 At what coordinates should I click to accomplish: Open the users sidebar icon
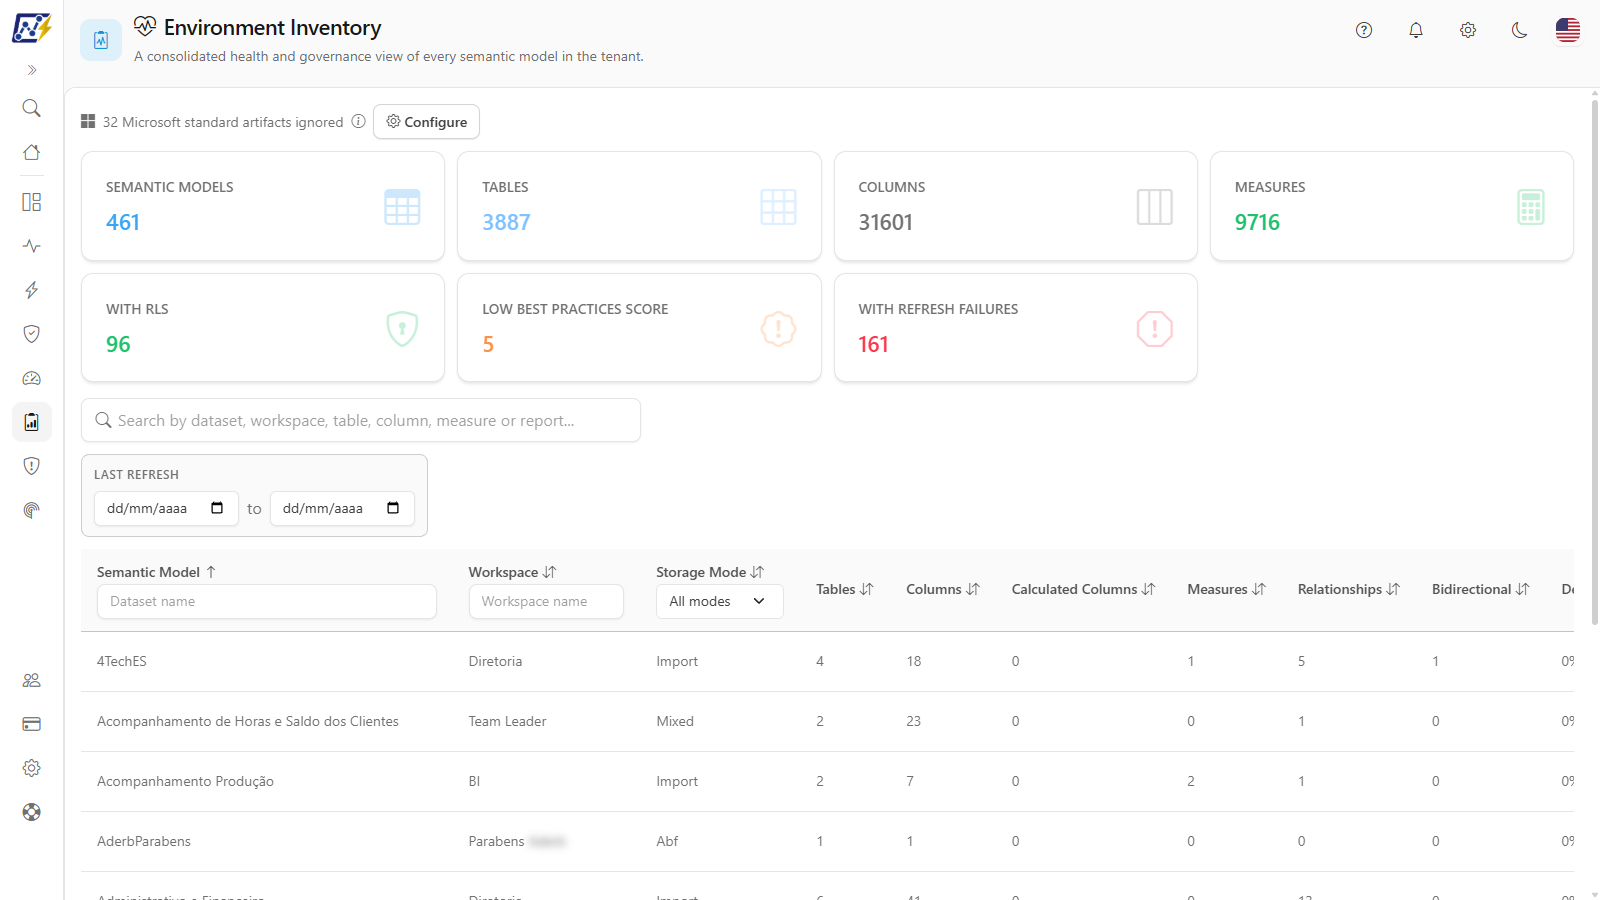point(32,680)
